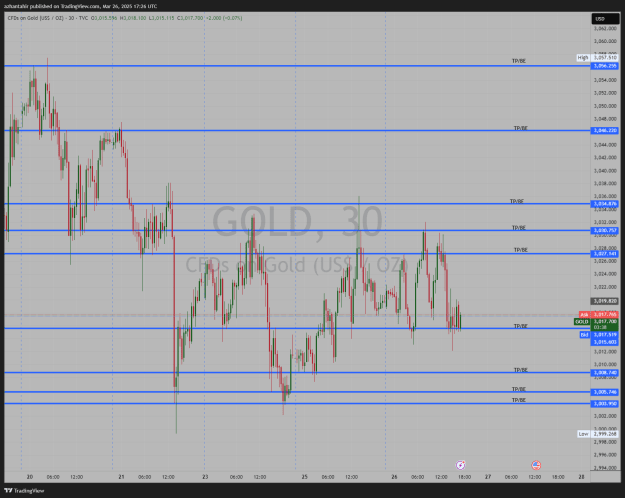Click the date 21 on the time axis
This screenshot has width=625, height=498.
121,477
